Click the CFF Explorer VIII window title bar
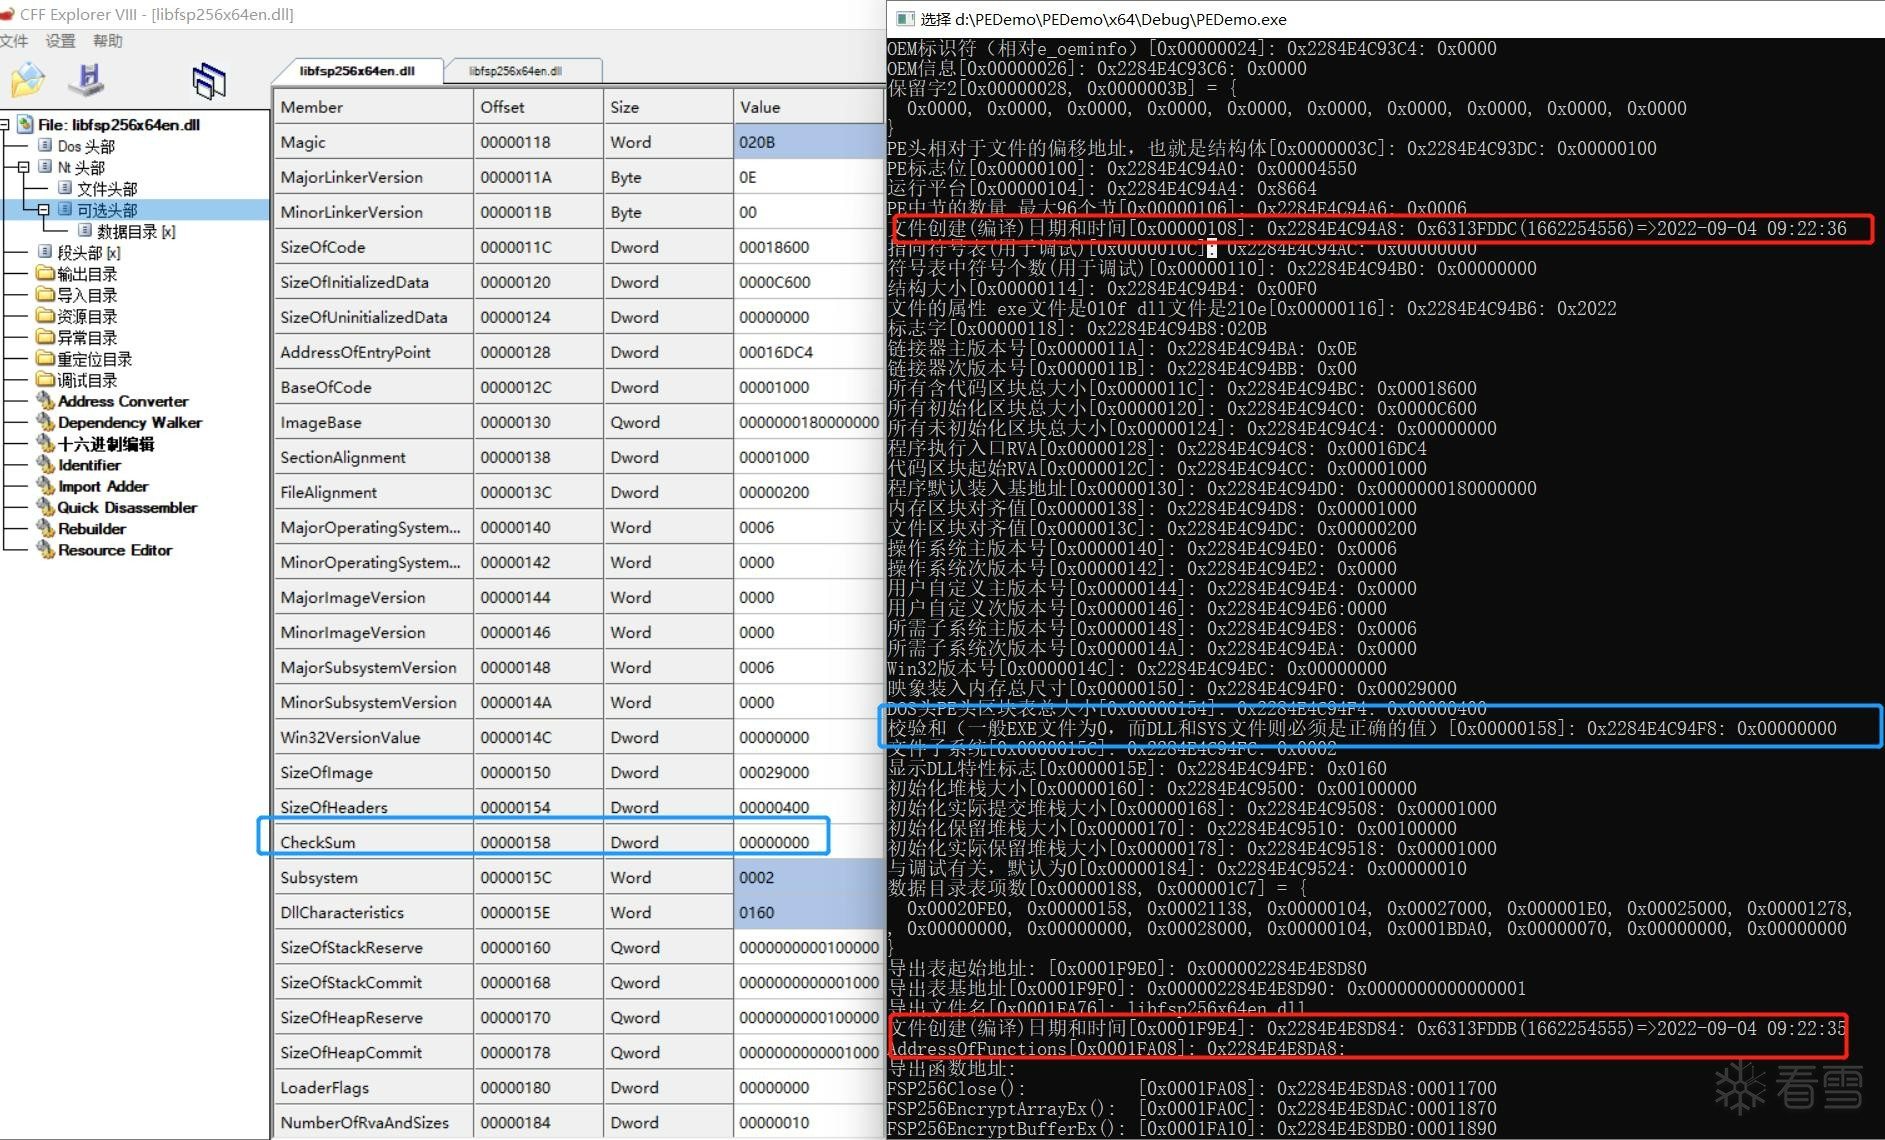1885x1140 pixels. [441, 14]
